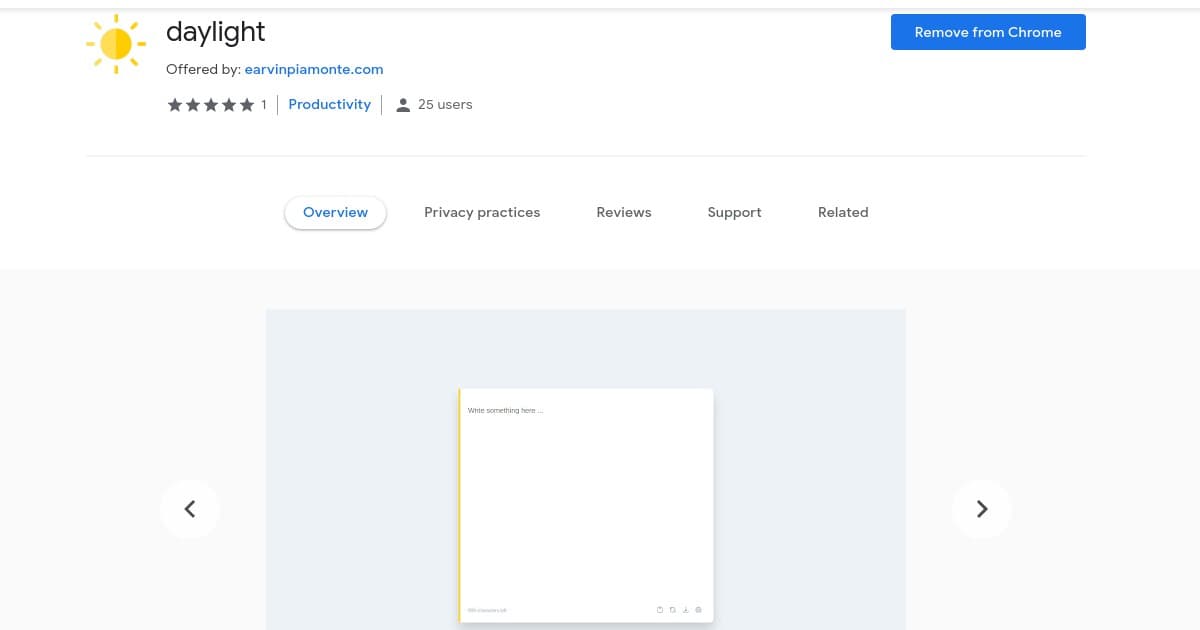Open the Reviews tab
Viewport: 1200px width, 630px height.
click(624, 212)
